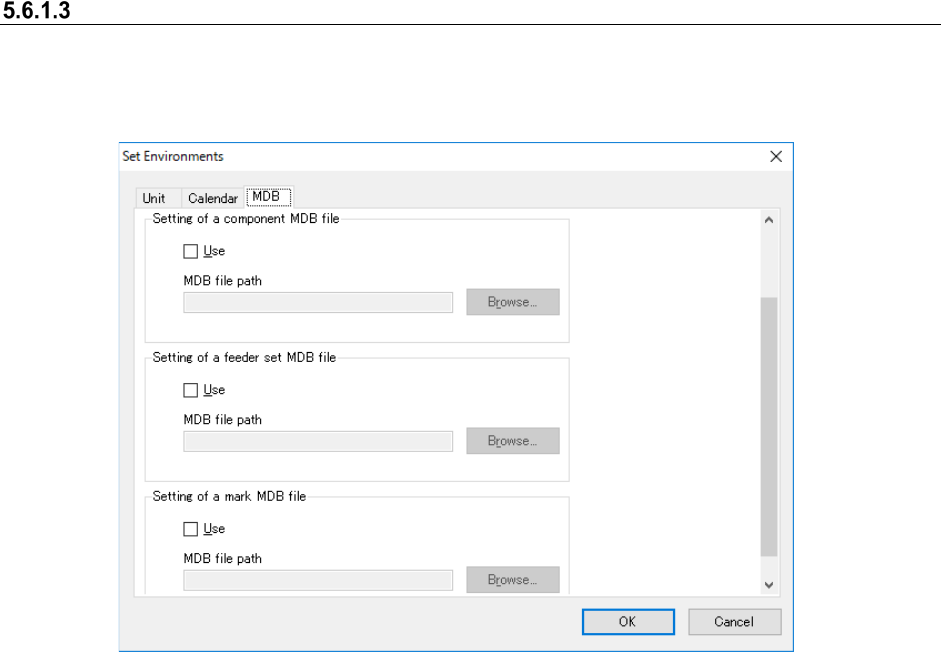
Task: Click the mark MDB file path field
Action: [318, 580]
